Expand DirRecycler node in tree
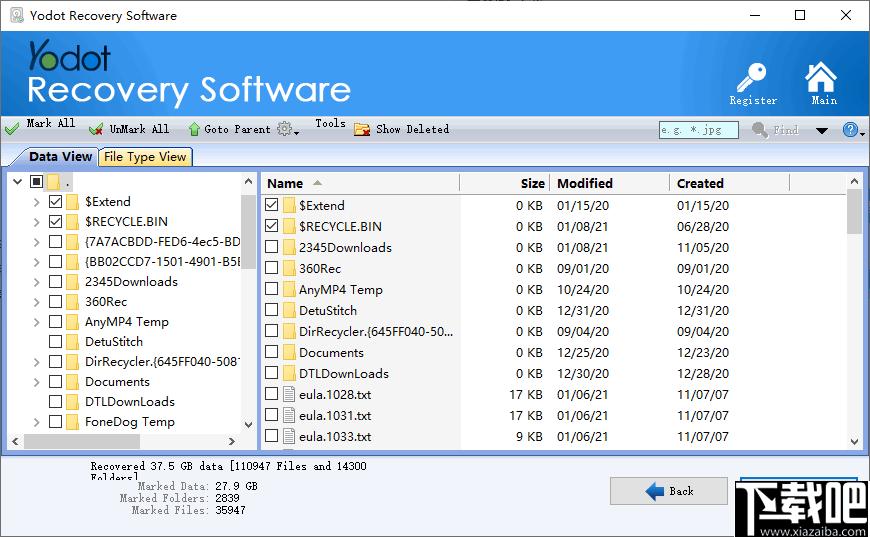 pos(37,362)
